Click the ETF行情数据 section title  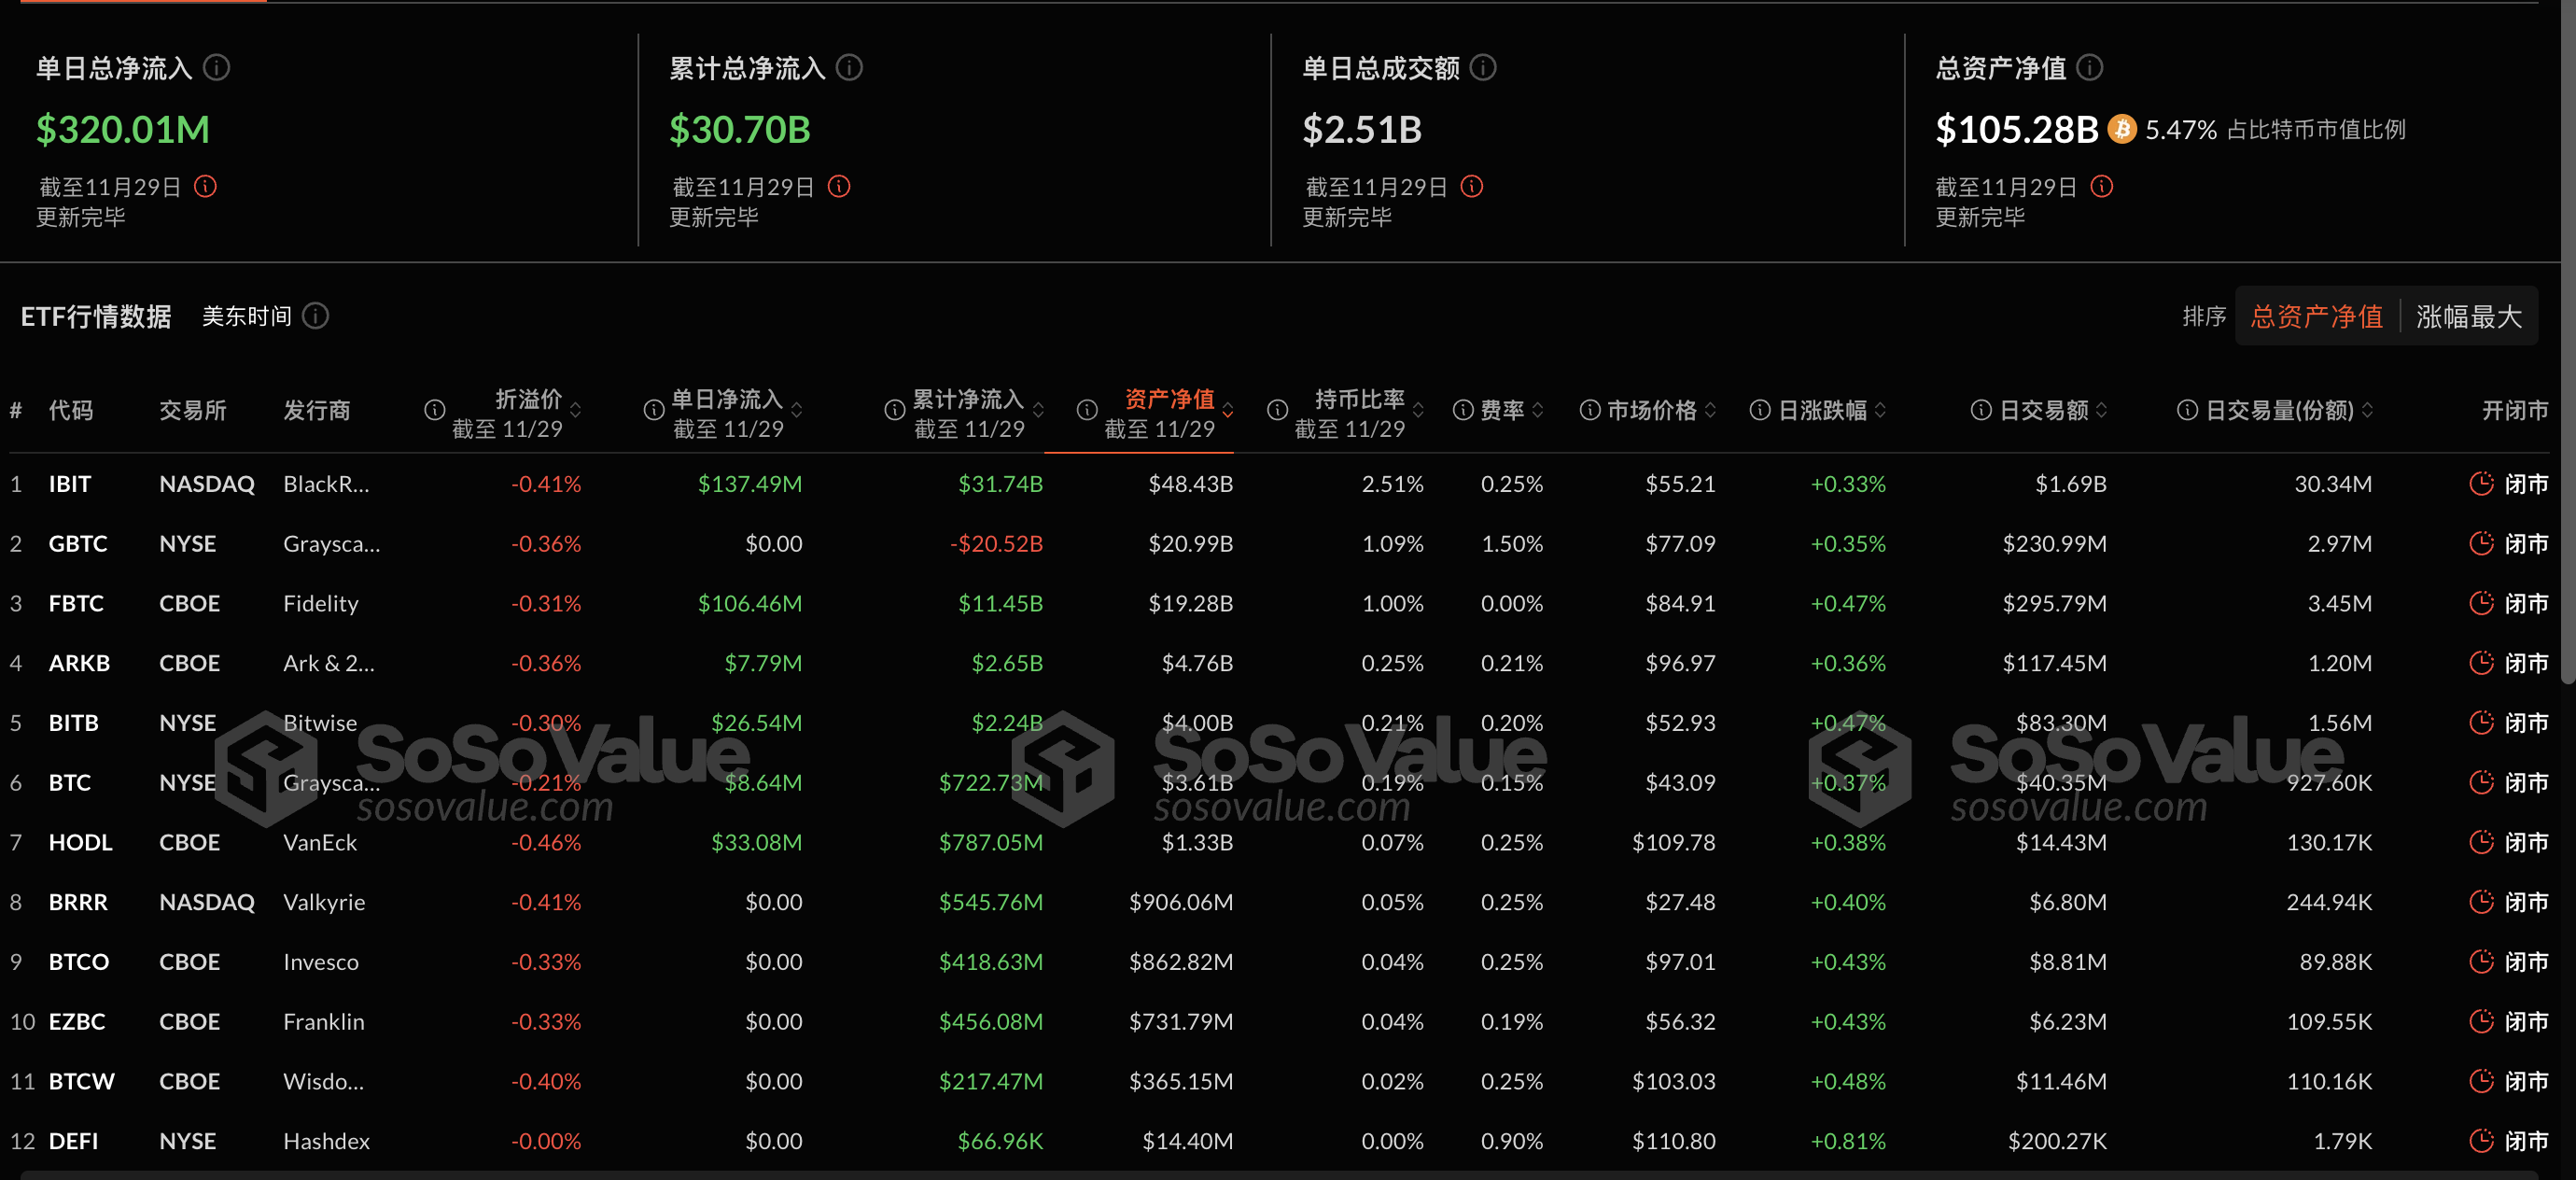click(x=96, y=316)
